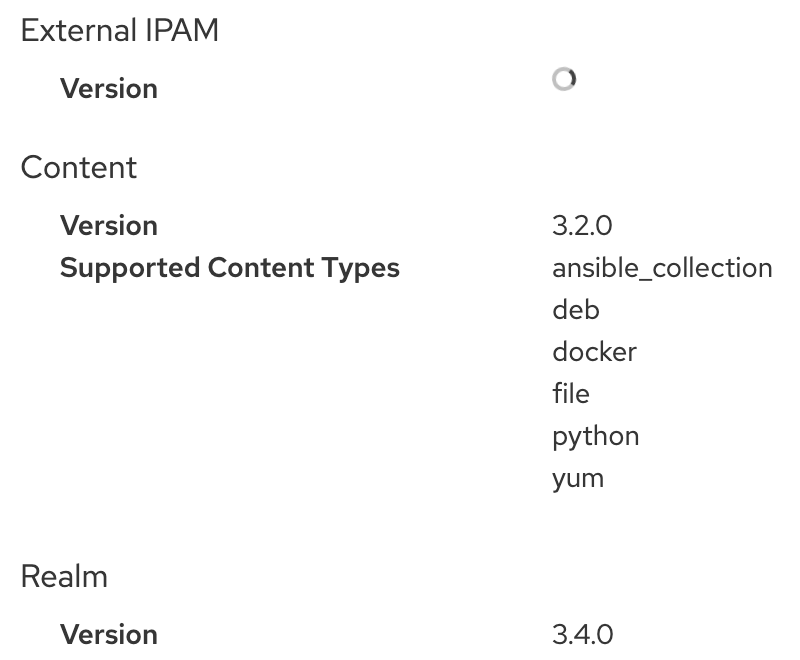
Task: Click the Version label under External IPAM
Action: pos(109,89)
